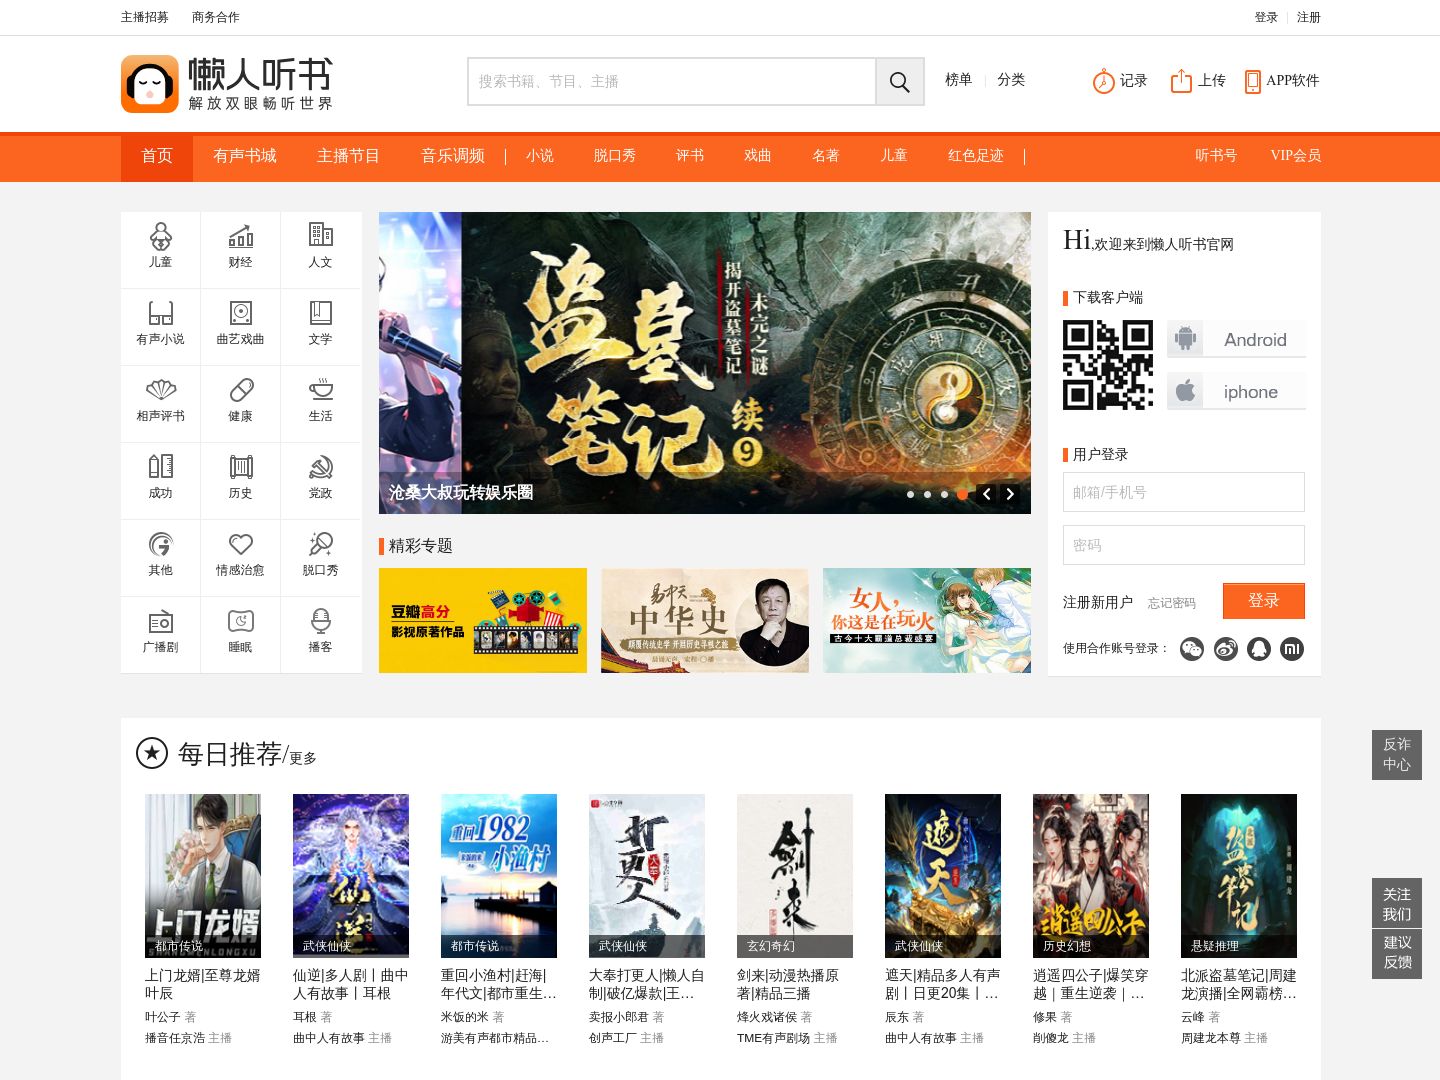Open the 成功 category icon
Viewport: 1440px width, 1080px height.
pos(160,466)
